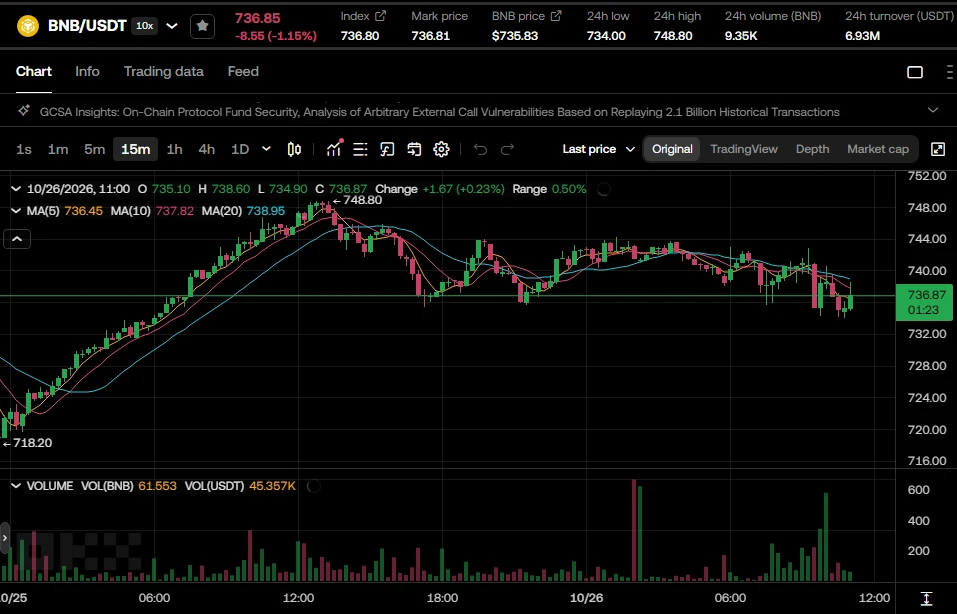
Task: Open the left side panel arrow
Action: (x=5, y=538)
